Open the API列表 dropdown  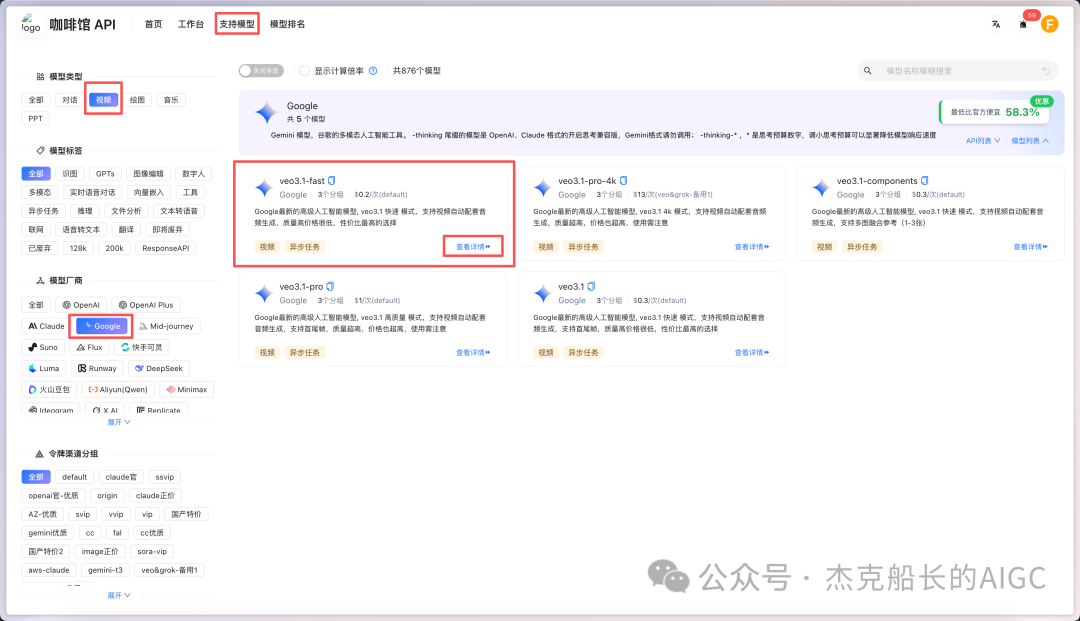pyautogui.click(x=983, y=141)
